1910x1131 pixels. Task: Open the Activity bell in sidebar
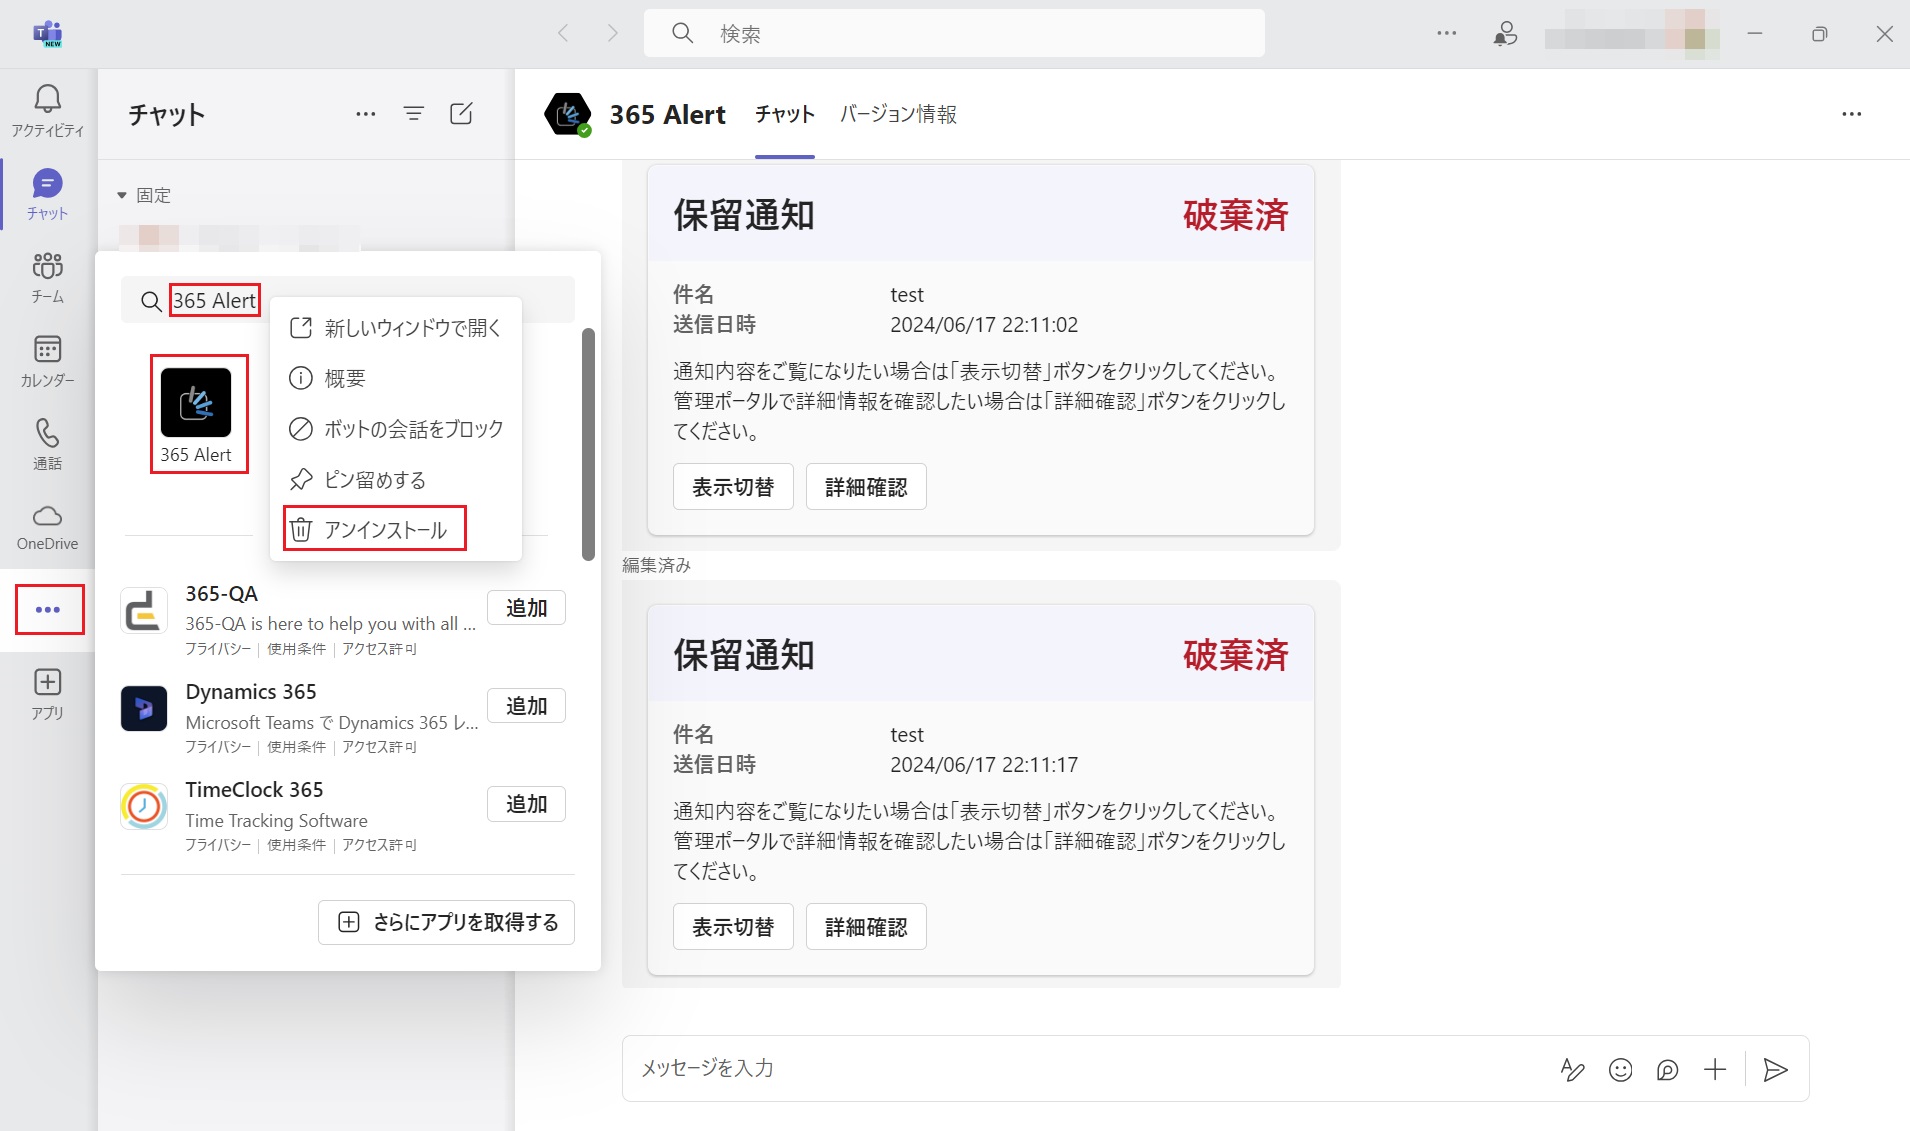tap(47, 109)
